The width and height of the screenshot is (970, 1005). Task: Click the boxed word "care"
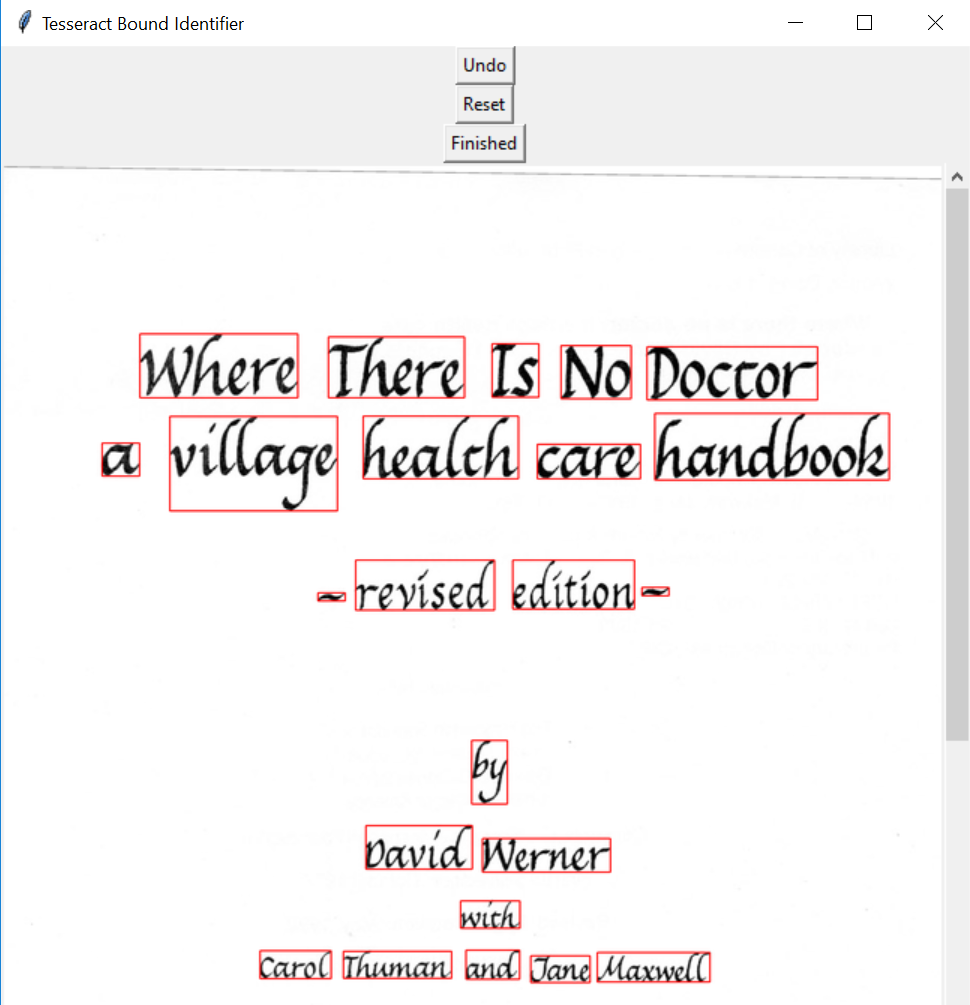[589, 461]
